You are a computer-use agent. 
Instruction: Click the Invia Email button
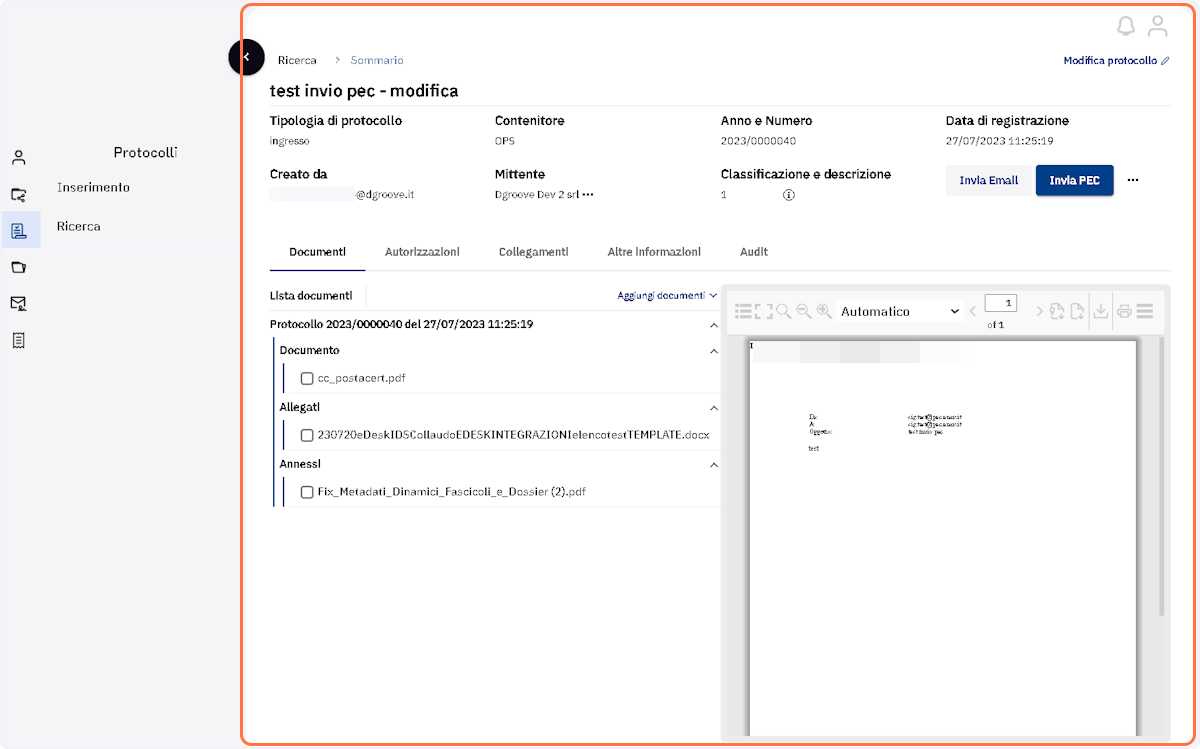pyautogui.click(x=989, y=181)
